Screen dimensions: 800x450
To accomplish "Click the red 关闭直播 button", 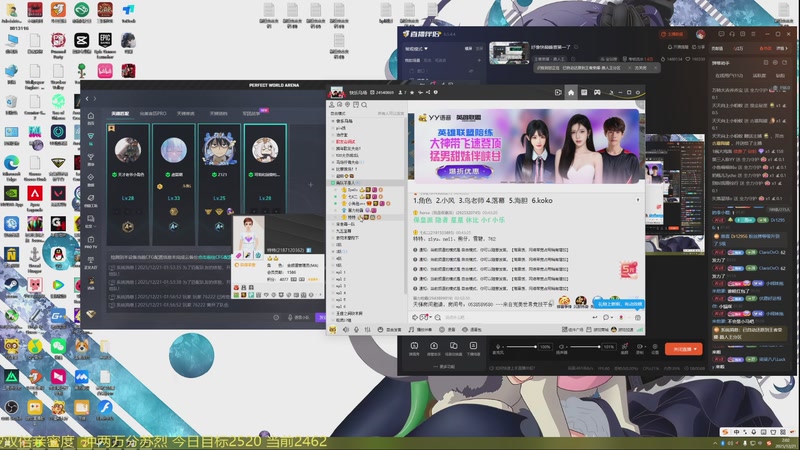I will pyautogui.click(x=684, y=349).
